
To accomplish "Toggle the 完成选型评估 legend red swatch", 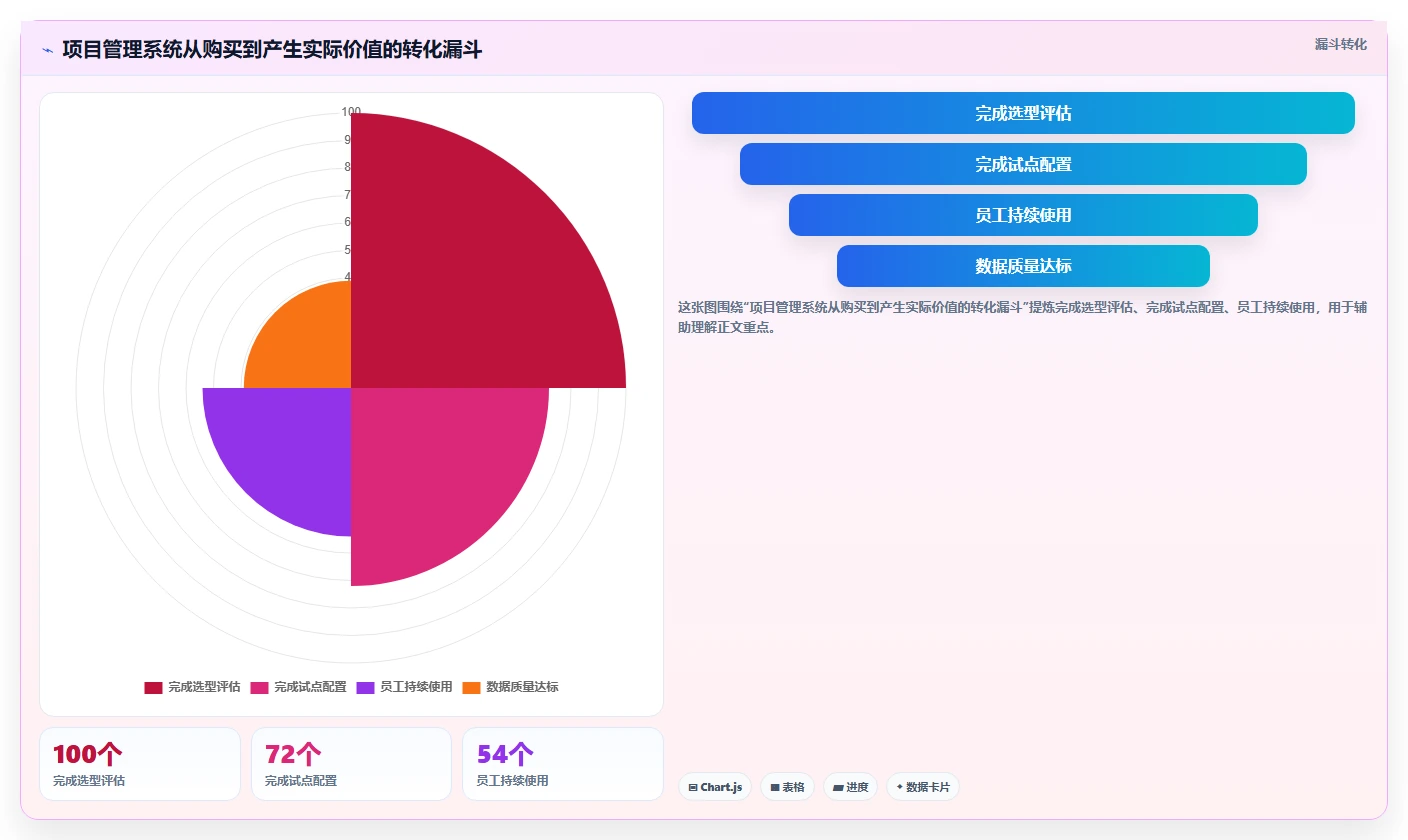I will [x=153, y=688].
